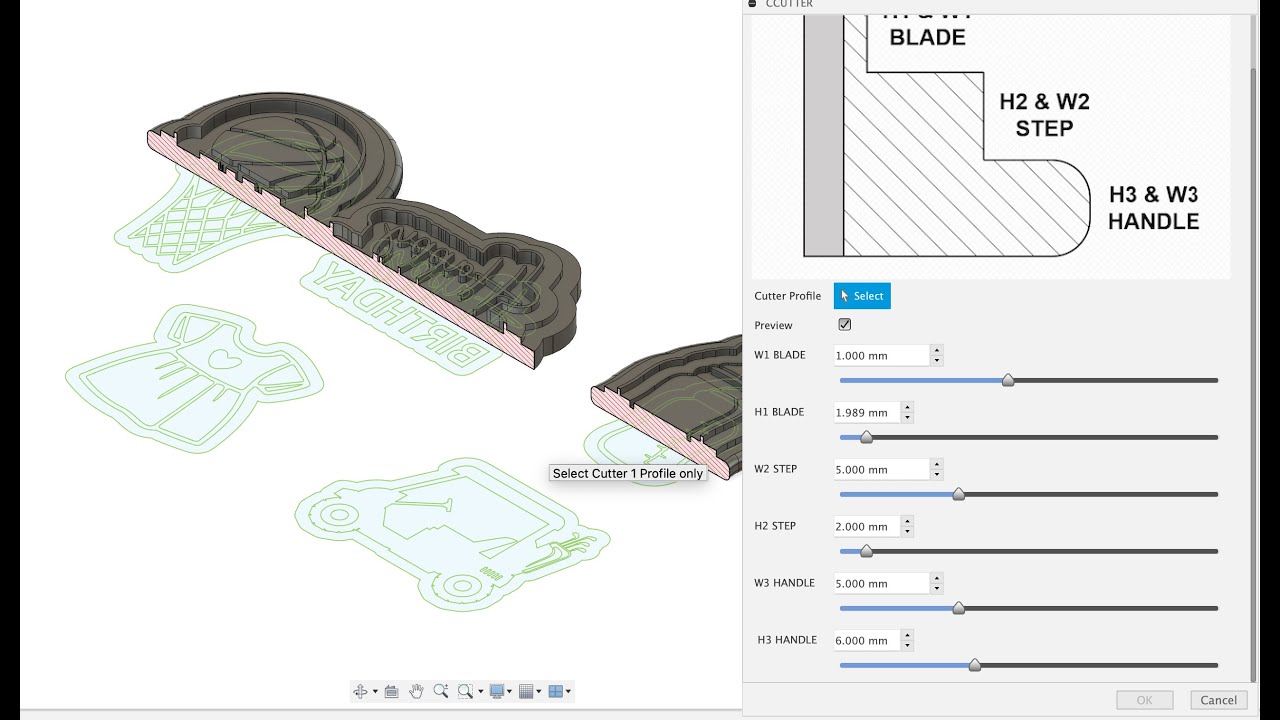
Task: Expand Grid and Snaps dropdown arrow
Action: [x=539, y=691]
